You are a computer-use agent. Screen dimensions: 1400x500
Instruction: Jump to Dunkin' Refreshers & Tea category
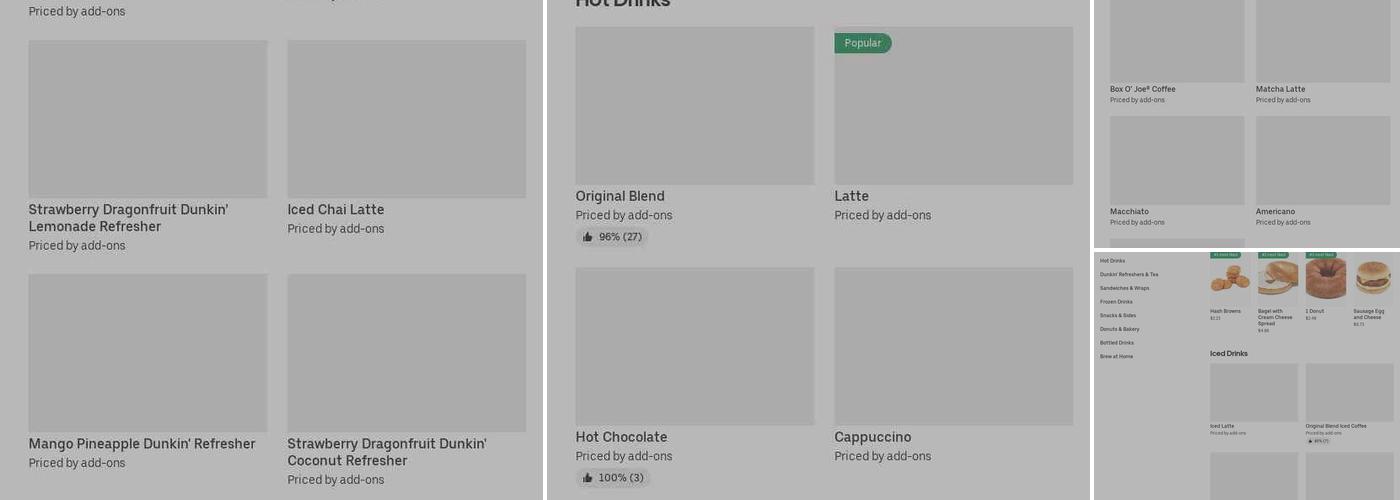(x=1129, y=274)
